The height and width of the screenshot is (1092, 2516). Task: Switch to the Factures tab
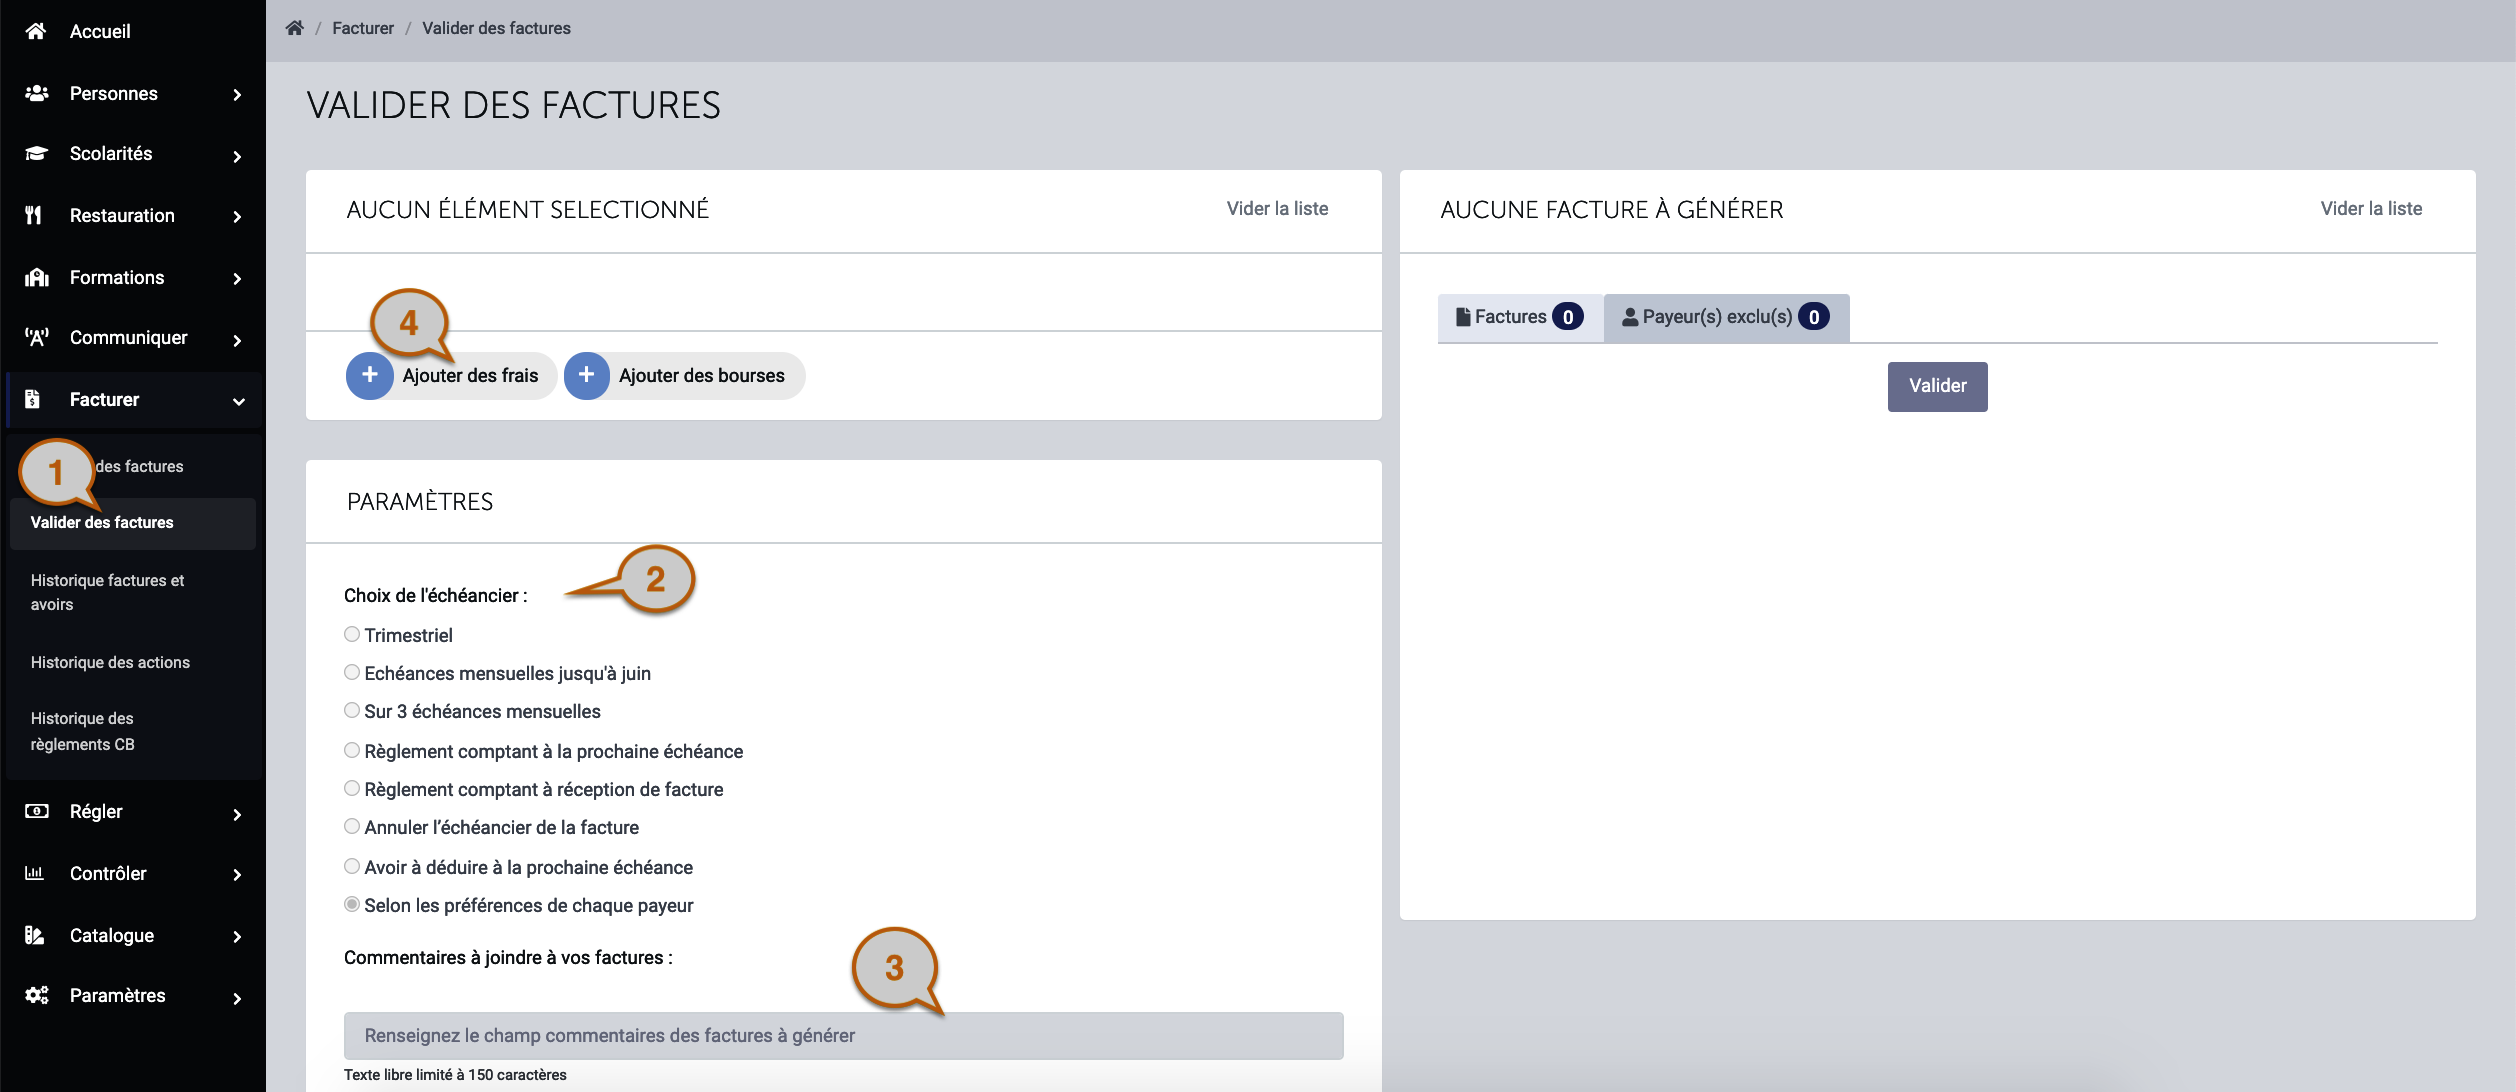pos(1520,317)
